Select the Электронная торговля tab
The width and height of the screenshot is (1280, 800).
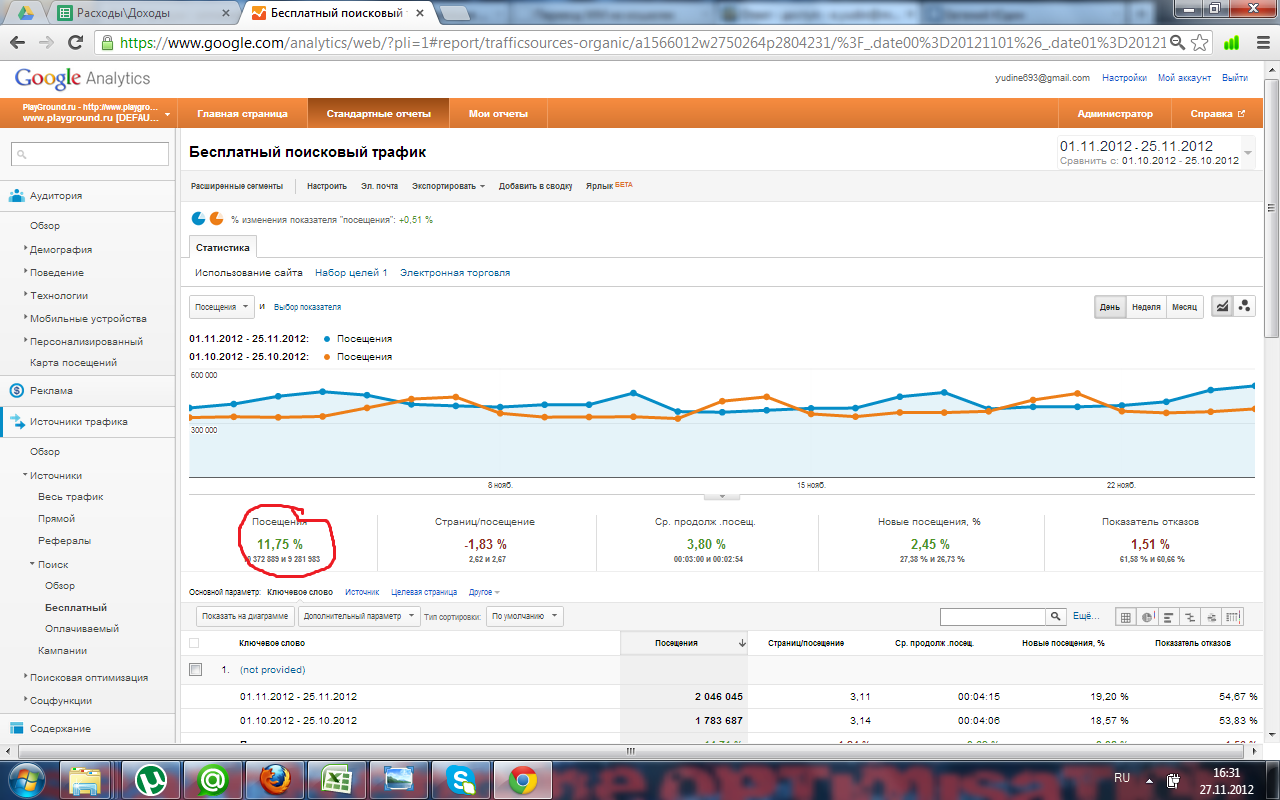(455, 272)
